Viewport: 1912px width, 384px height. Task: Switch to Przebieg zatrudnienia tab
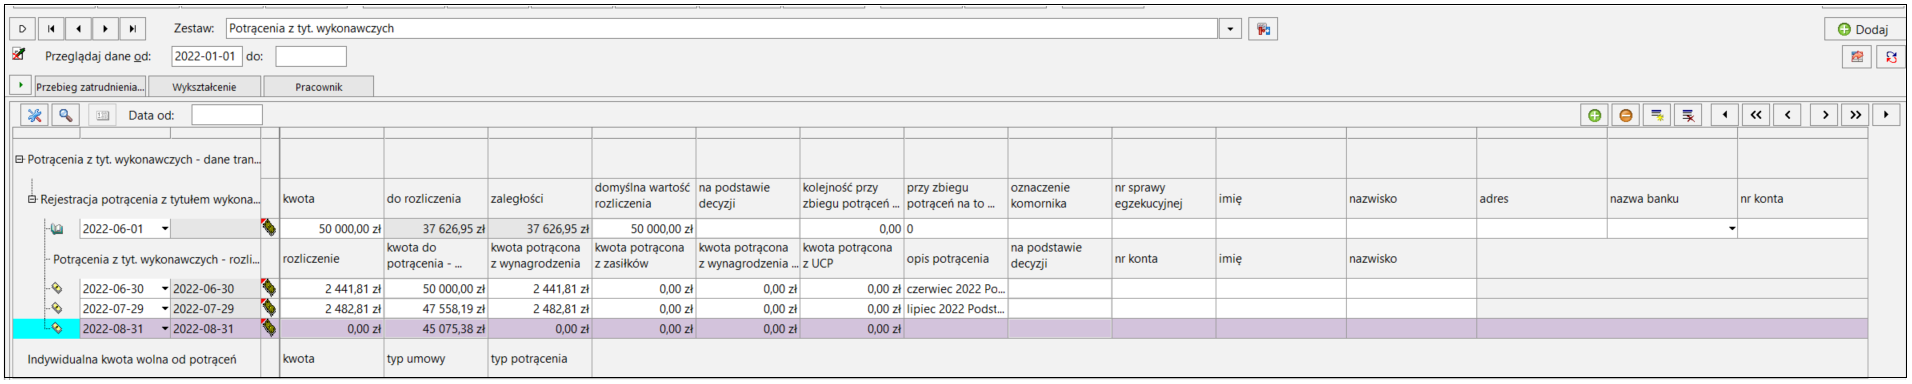tap(90, 87)
